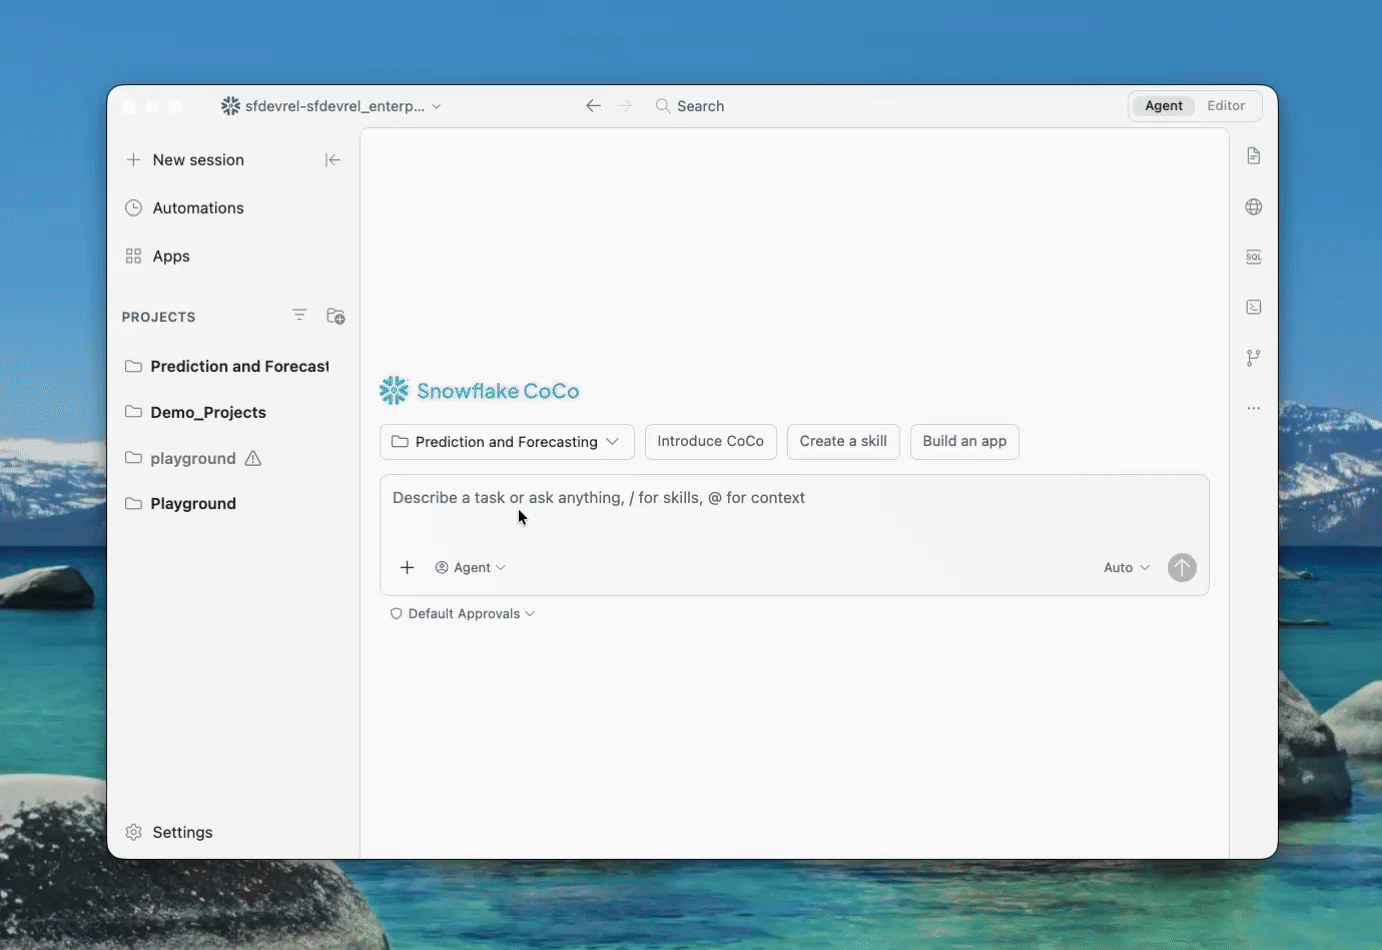Click Introduce CoCo suggestion
1382x950 pixels.
[711, 442]
